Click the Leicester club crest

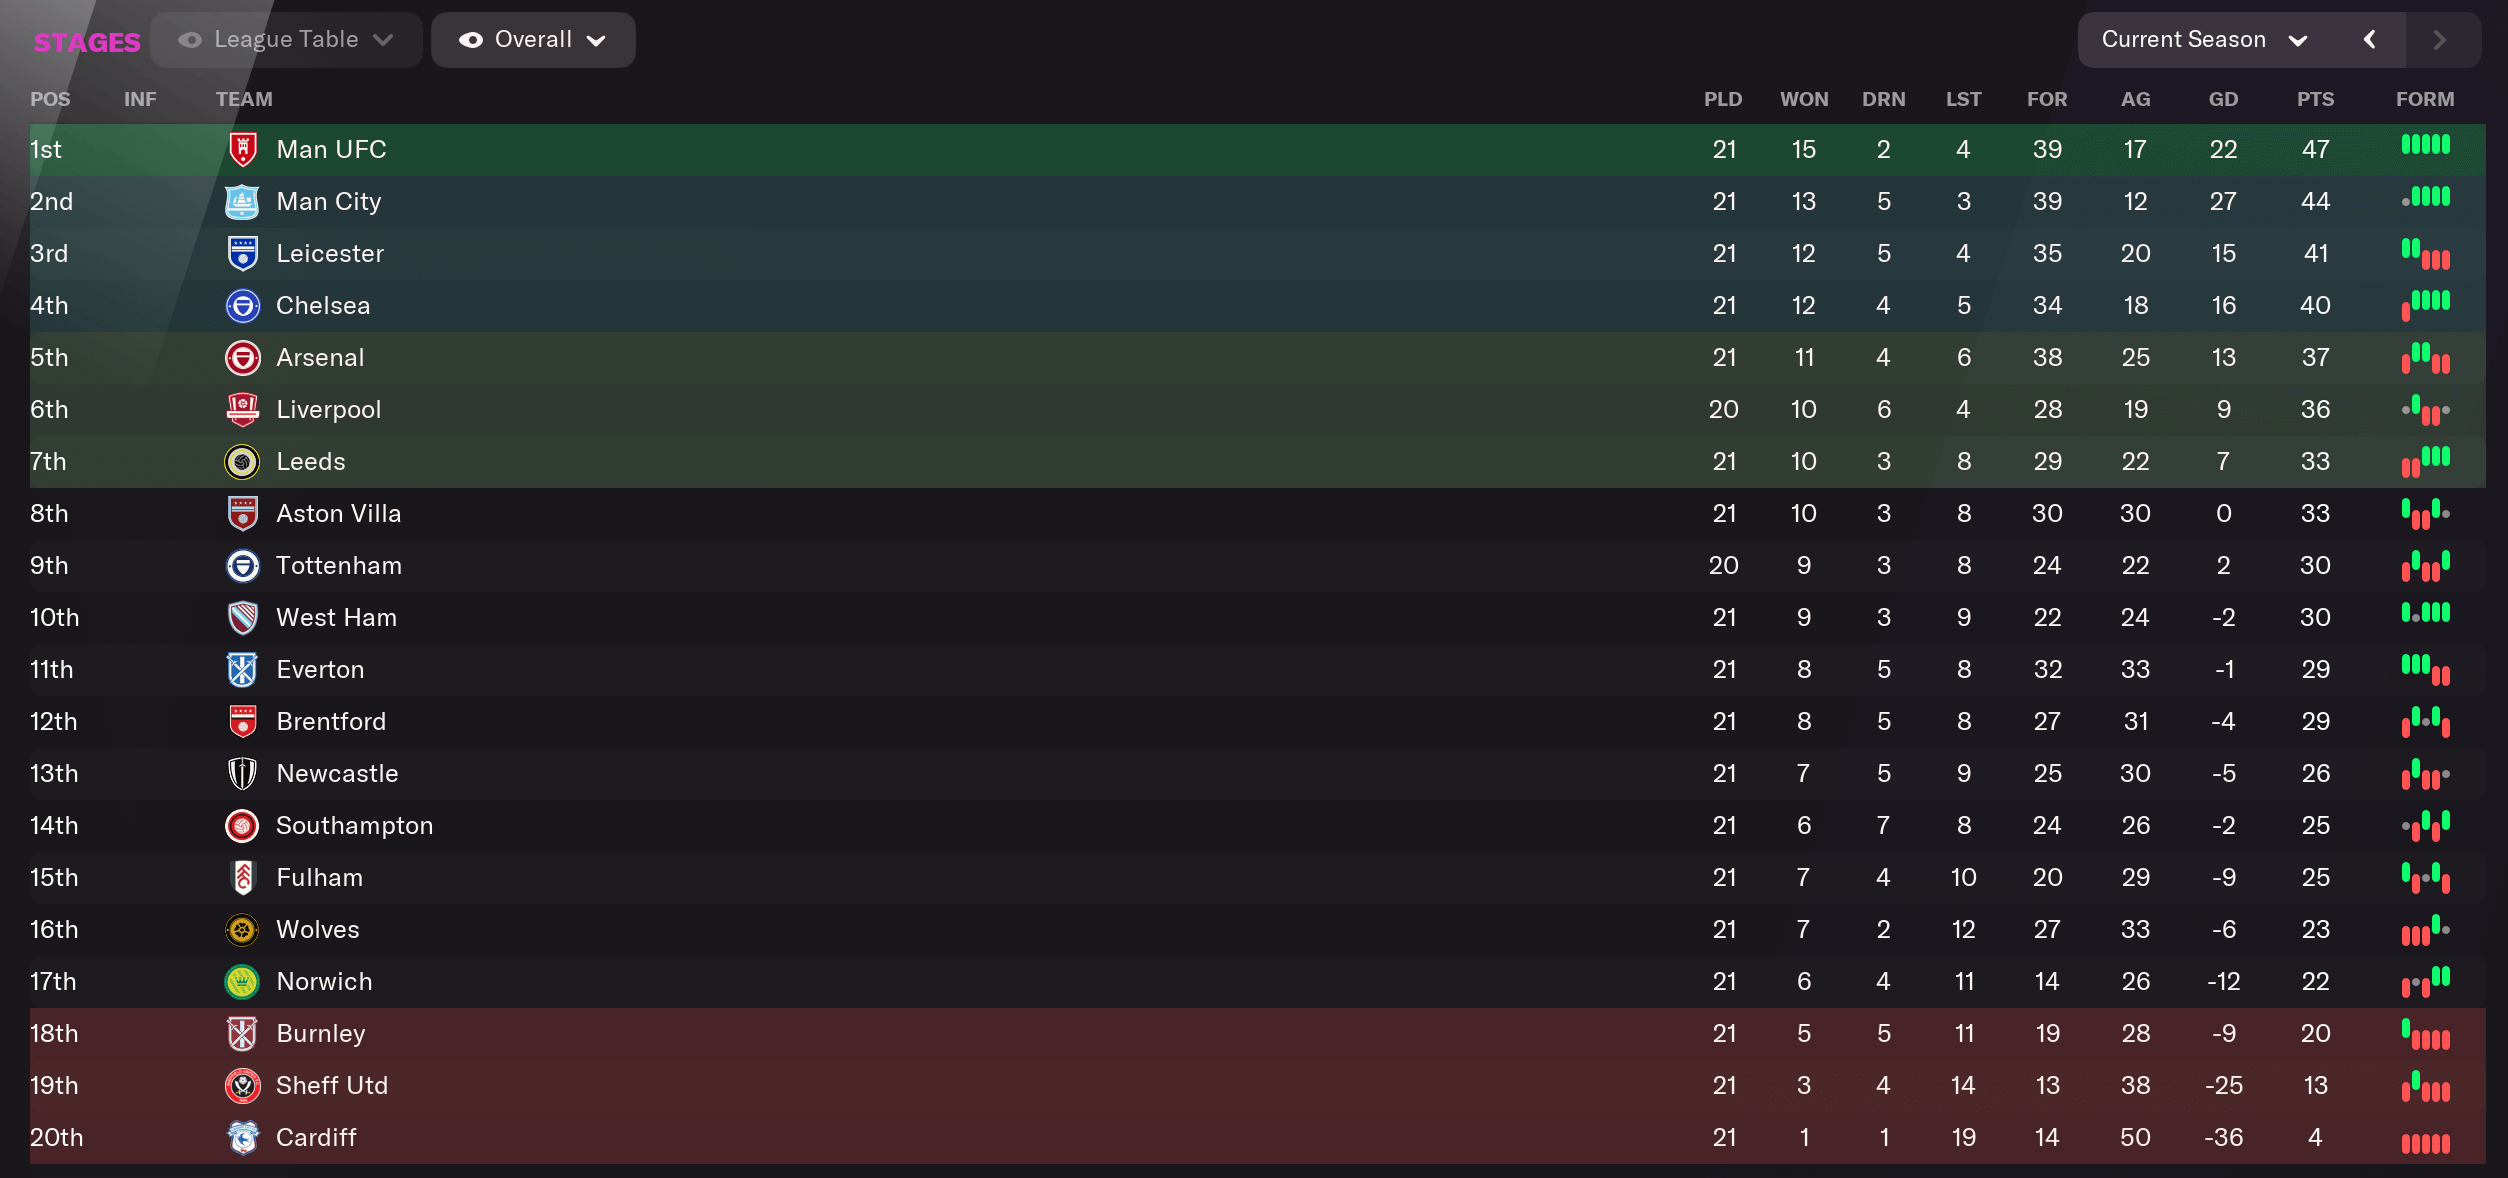(242, 253)
